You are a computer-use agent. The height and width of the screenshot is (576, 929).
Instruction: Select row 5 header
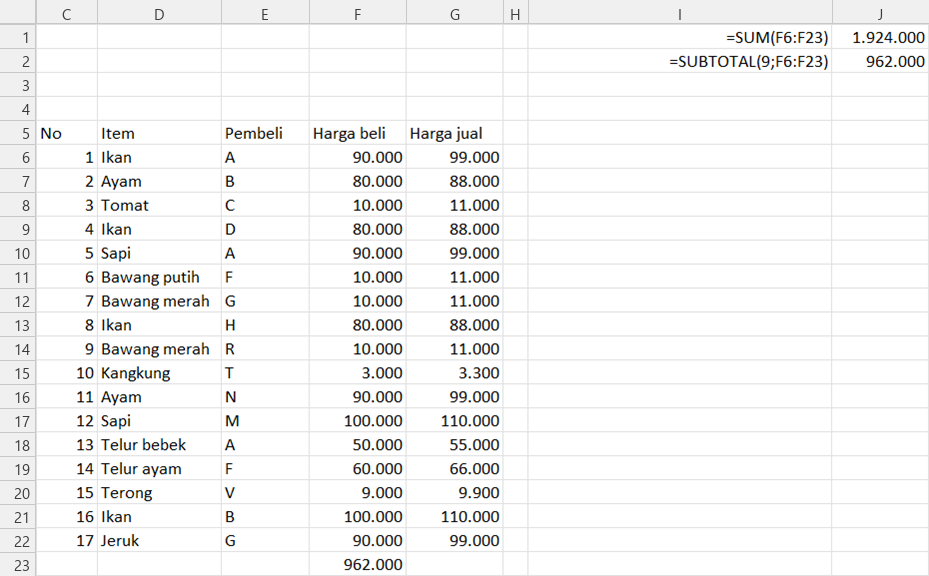[x=18, y=133]
